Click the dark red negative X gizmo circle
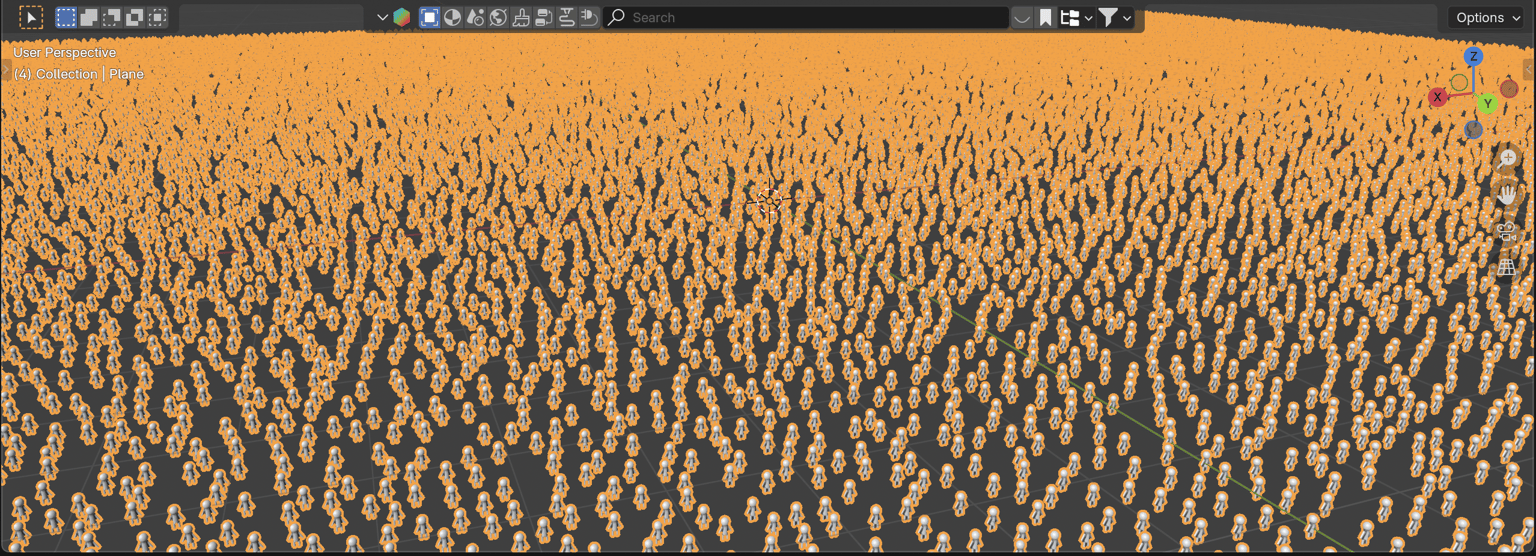Image resolution: width=1536 pixels, height=556 pixels. click(x=1509, y=88)
